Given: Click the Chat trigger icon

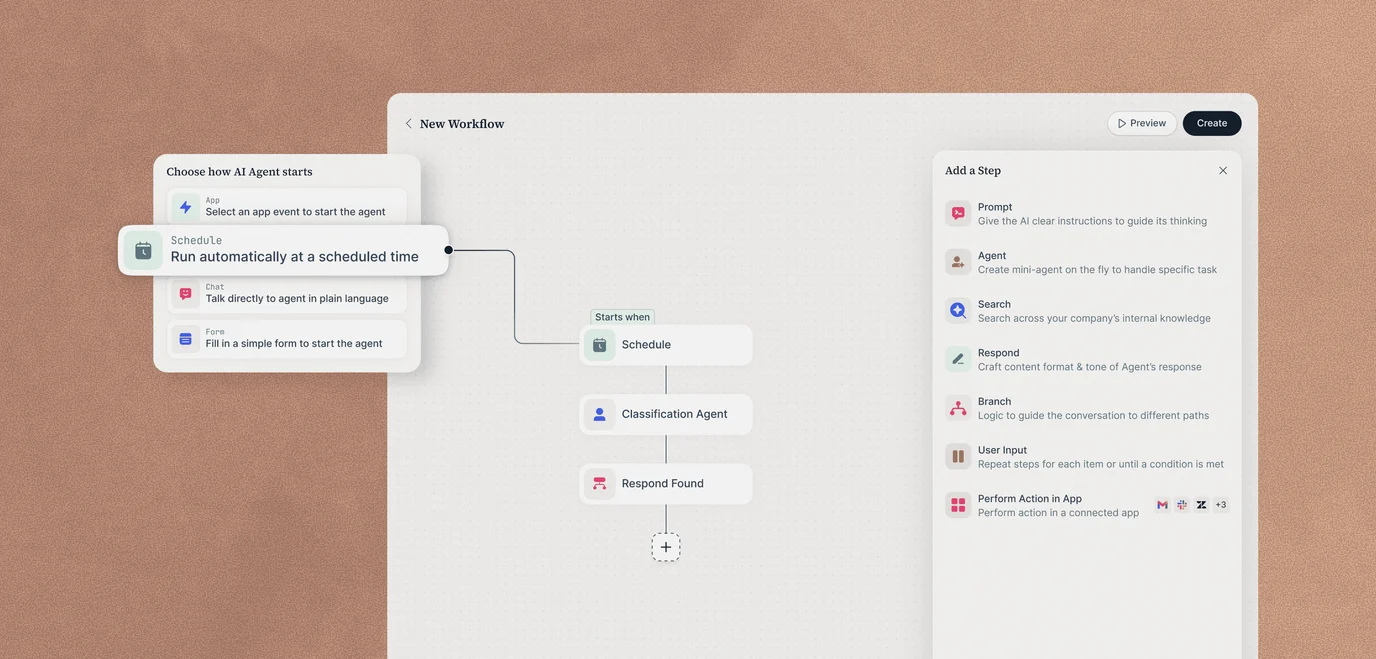Looking at the screenshot, I should [185, 294].
